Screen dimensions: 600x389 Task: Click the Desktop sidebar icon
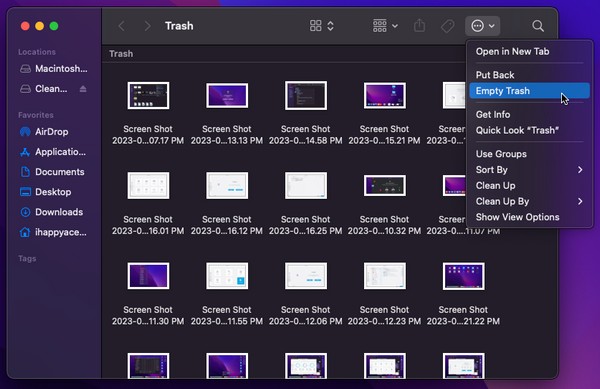[x=25, y=192]
